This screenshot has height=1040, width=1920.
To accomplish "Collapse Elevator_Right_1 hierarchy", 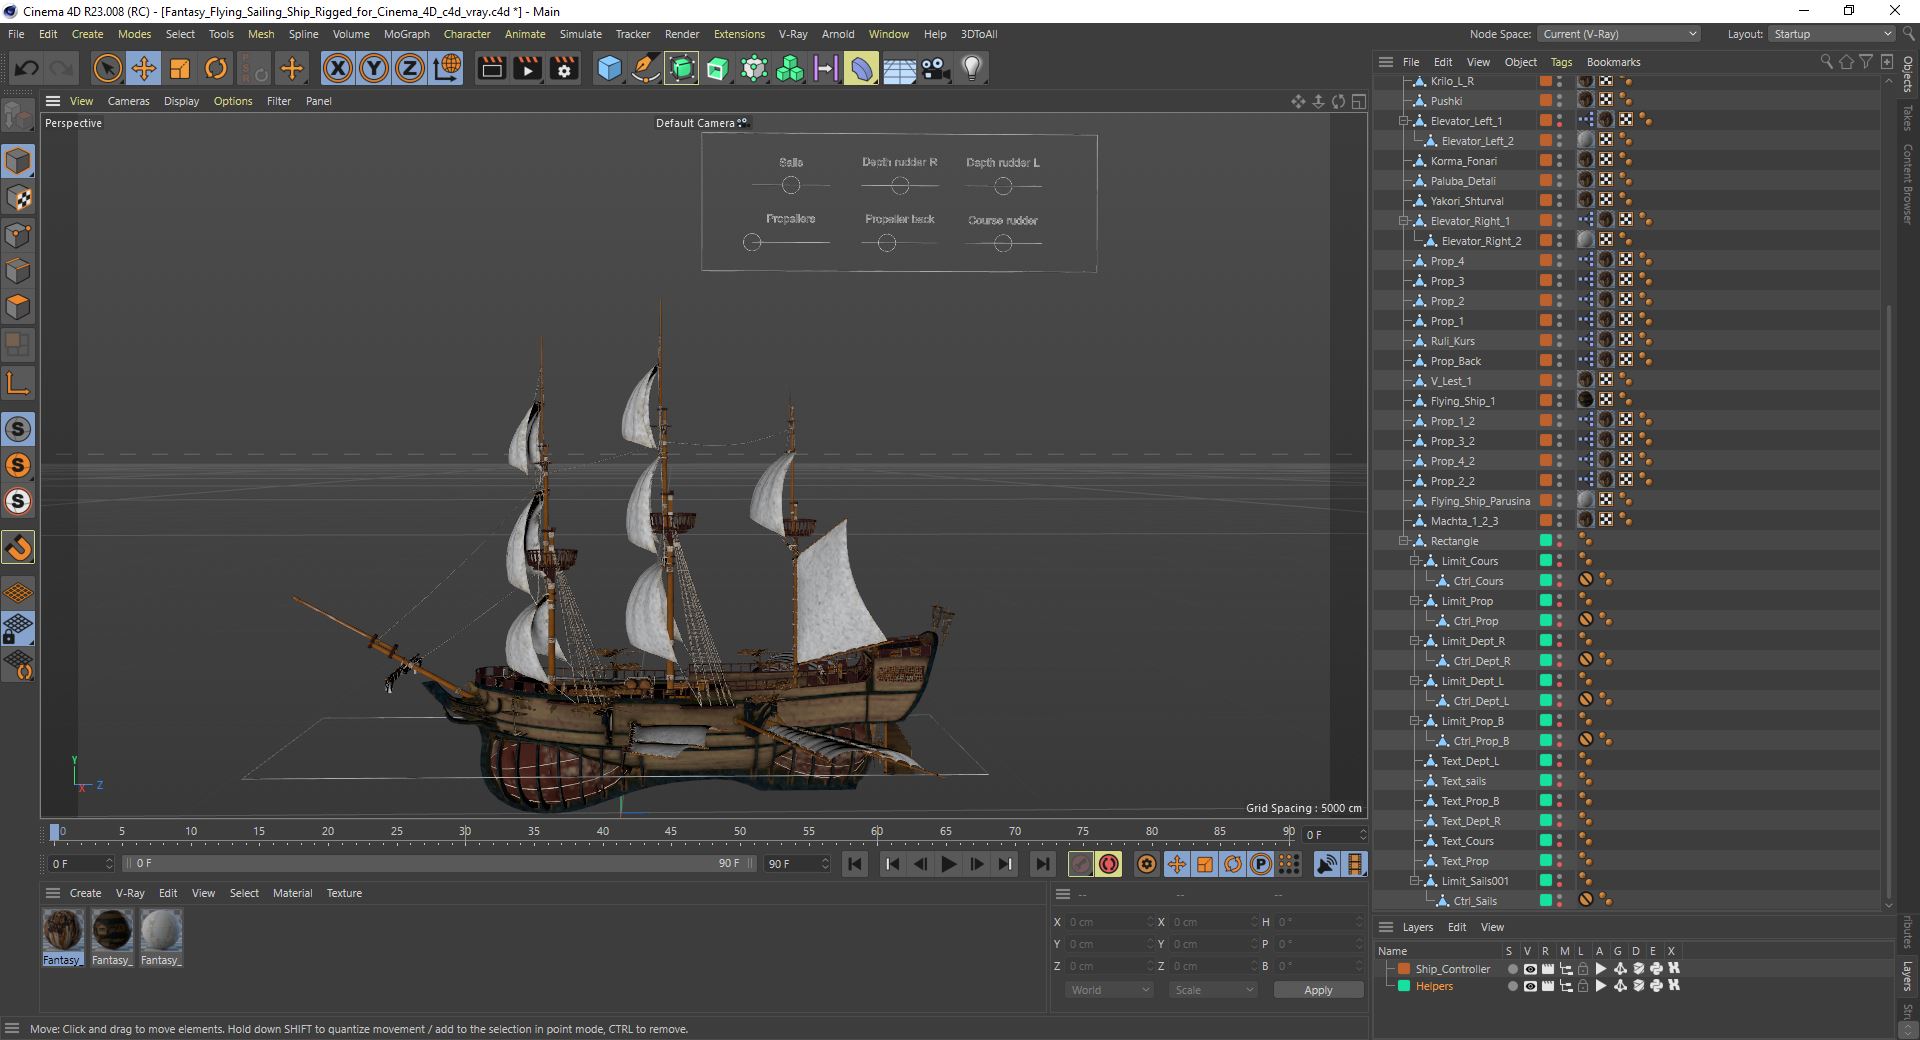I will pyautogui.click(x=1404, y=221).
